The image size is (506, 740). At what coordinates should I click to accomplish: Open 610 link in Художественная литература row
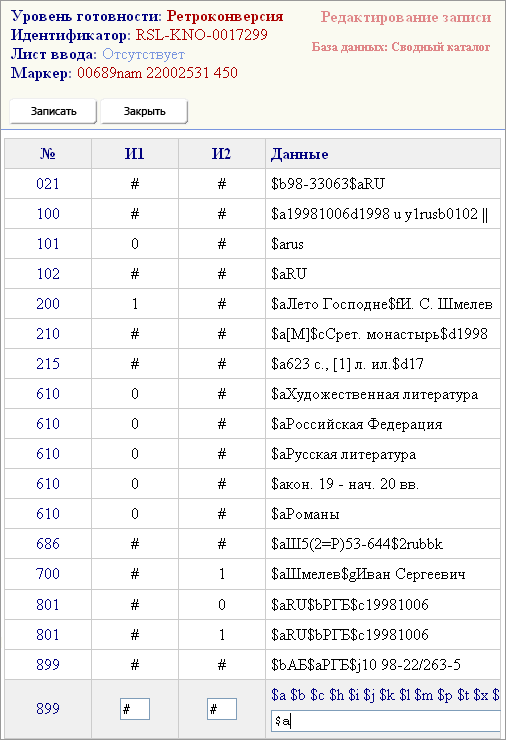[x=48, y=394]
